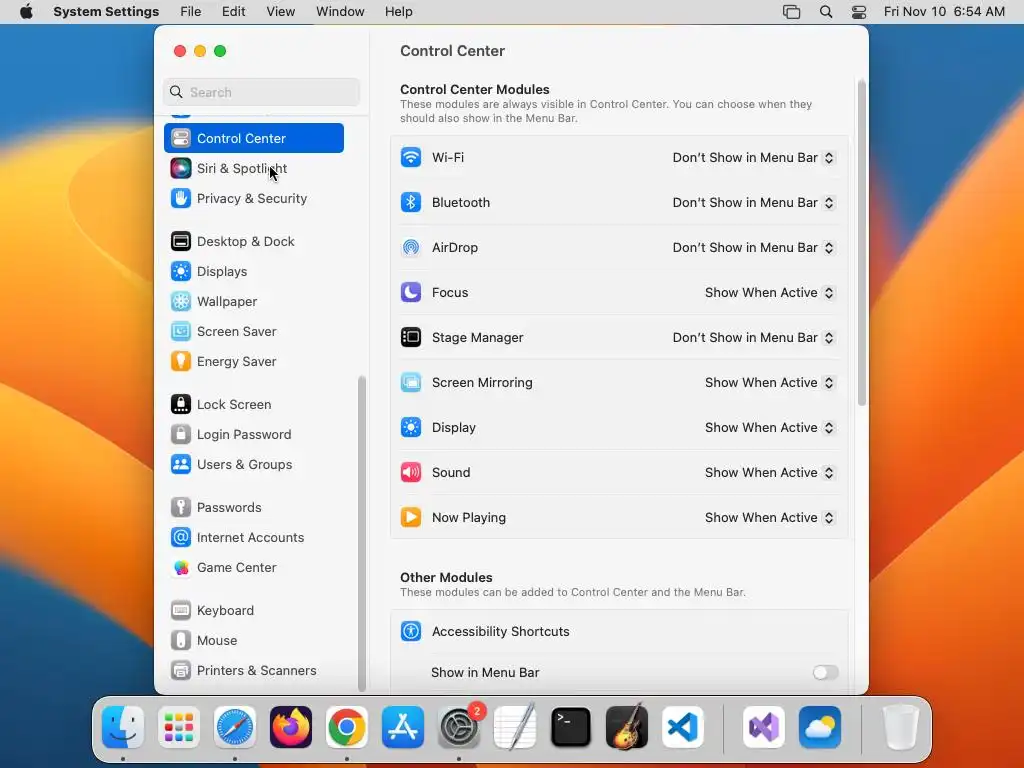Open the Apple menu

[26, 12]
